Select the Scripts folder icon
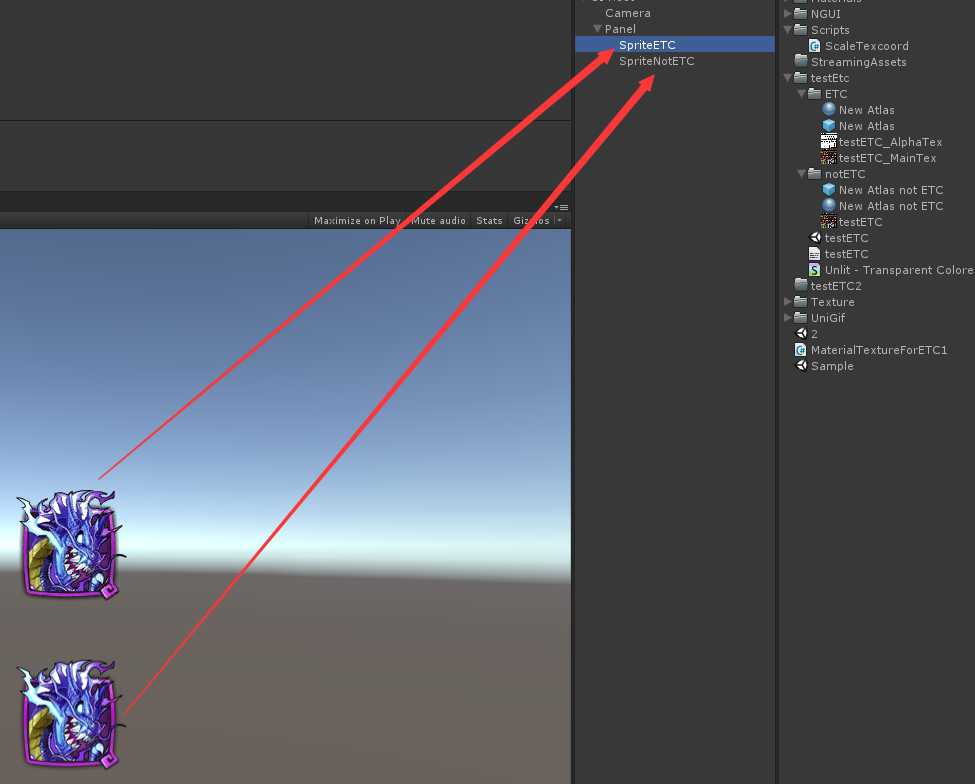975x784 pixels. (x=801, y=29)
